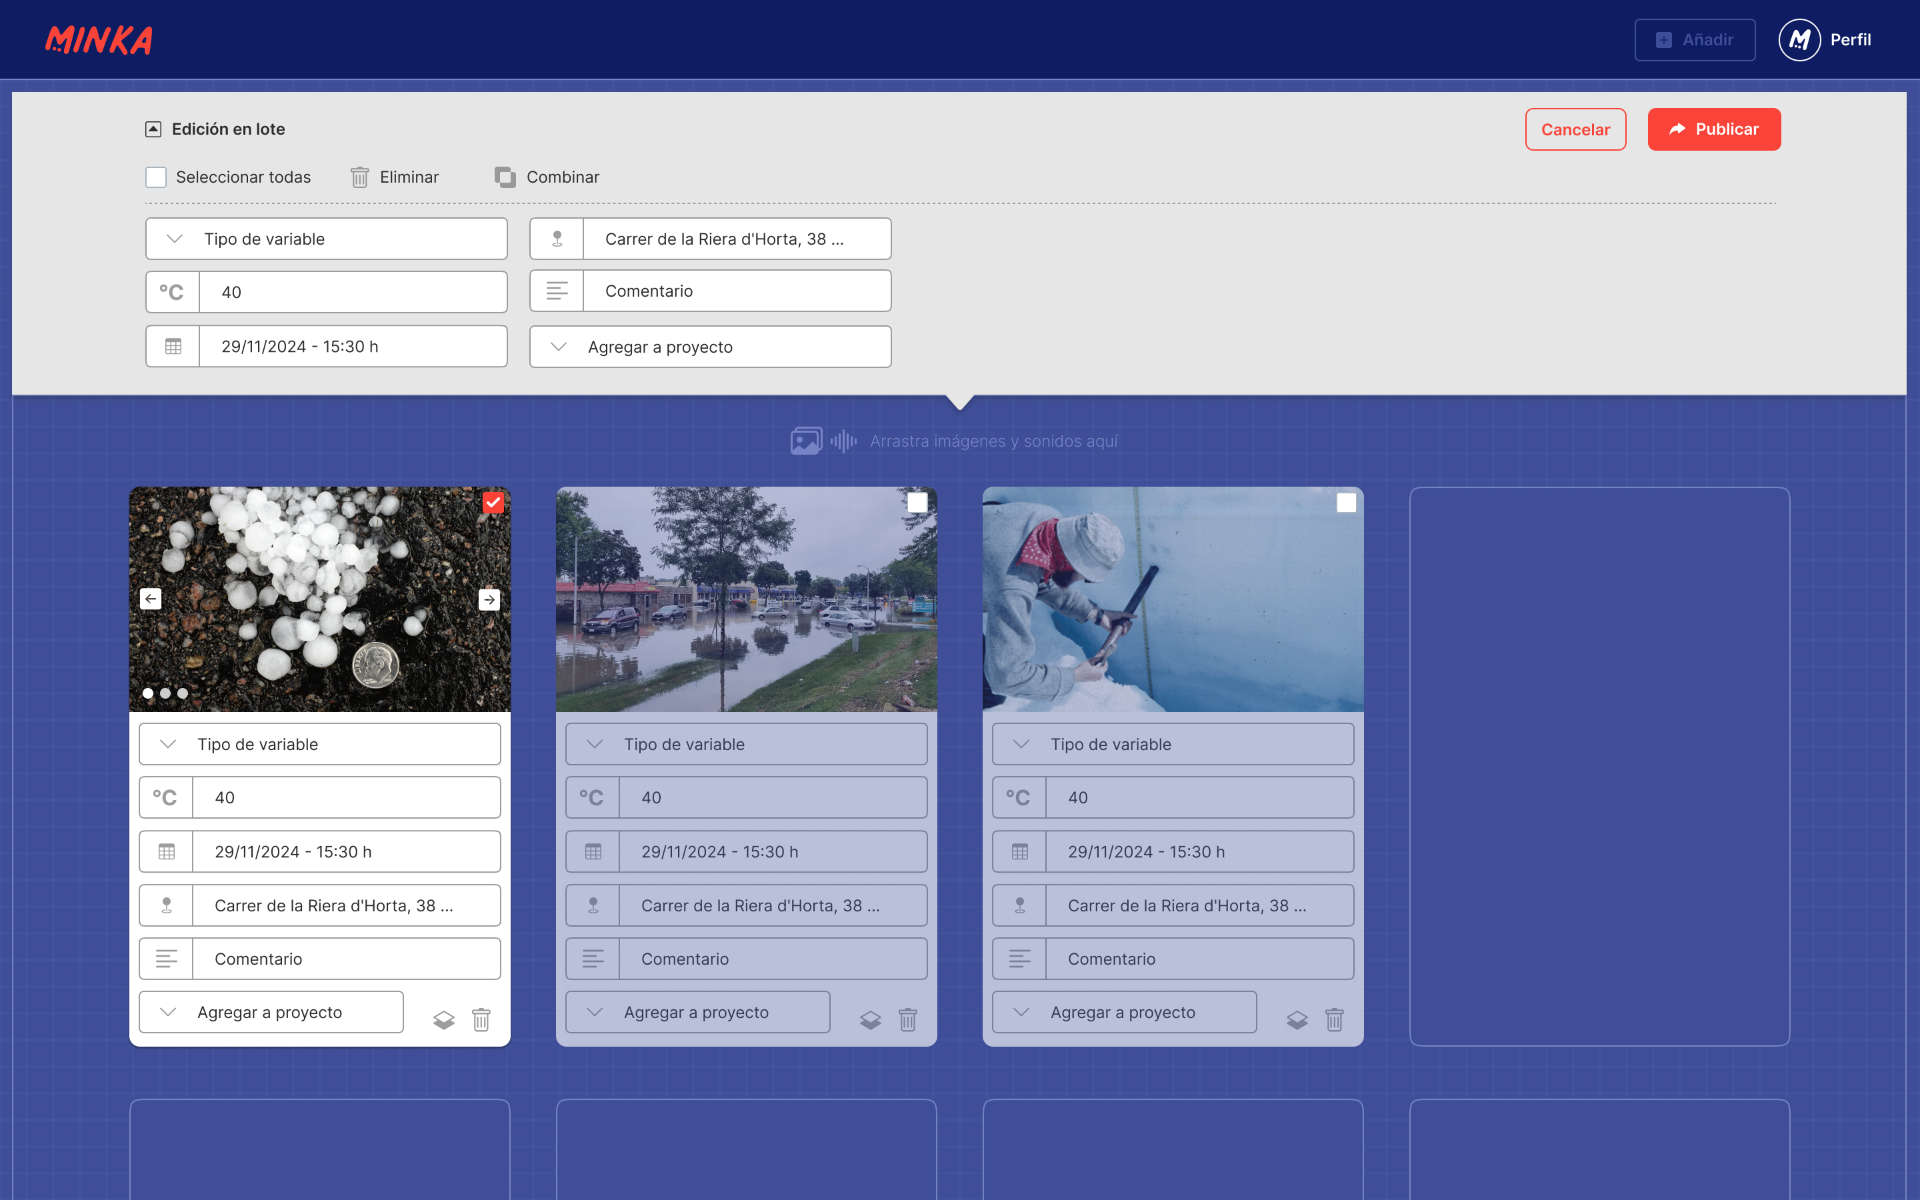Screen dimensions: 1920x1200
Task: Open Tipo de variable on hail card
Action: point(320,744)
